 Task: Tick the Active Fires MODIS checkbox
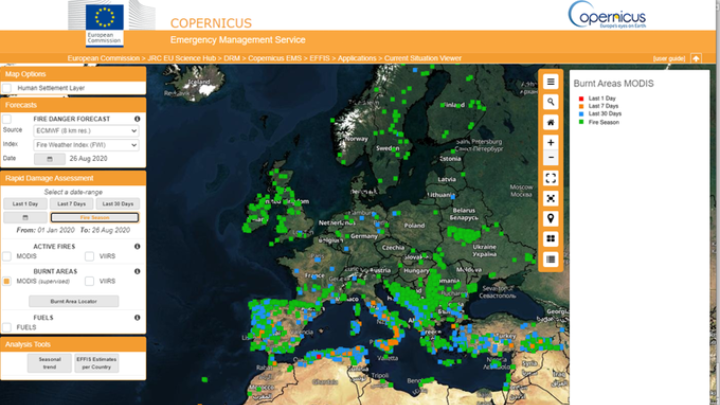[7, 256]
